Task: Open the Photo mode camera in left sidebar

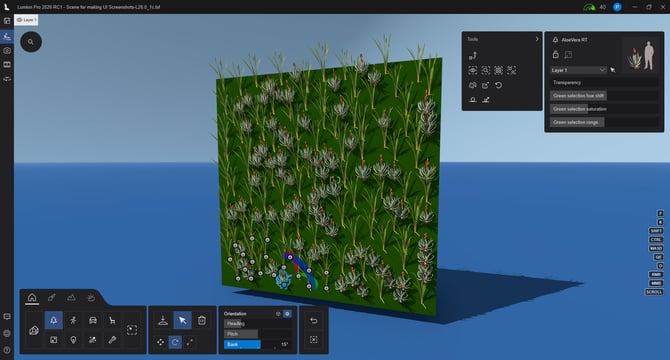Action: [x=7, y=50]
